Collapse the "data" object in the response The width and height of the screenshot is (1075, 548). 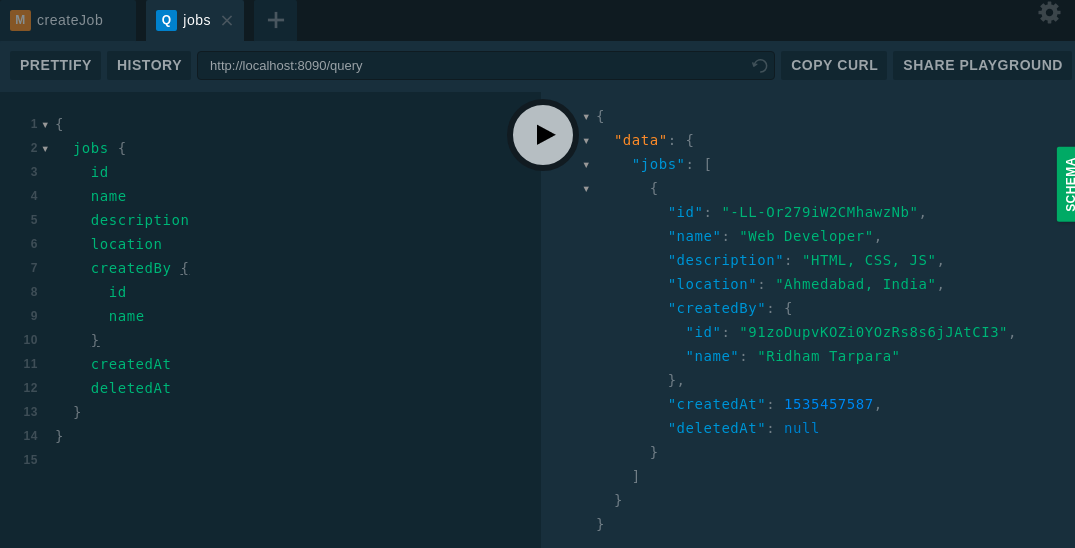tap(586, 141)
